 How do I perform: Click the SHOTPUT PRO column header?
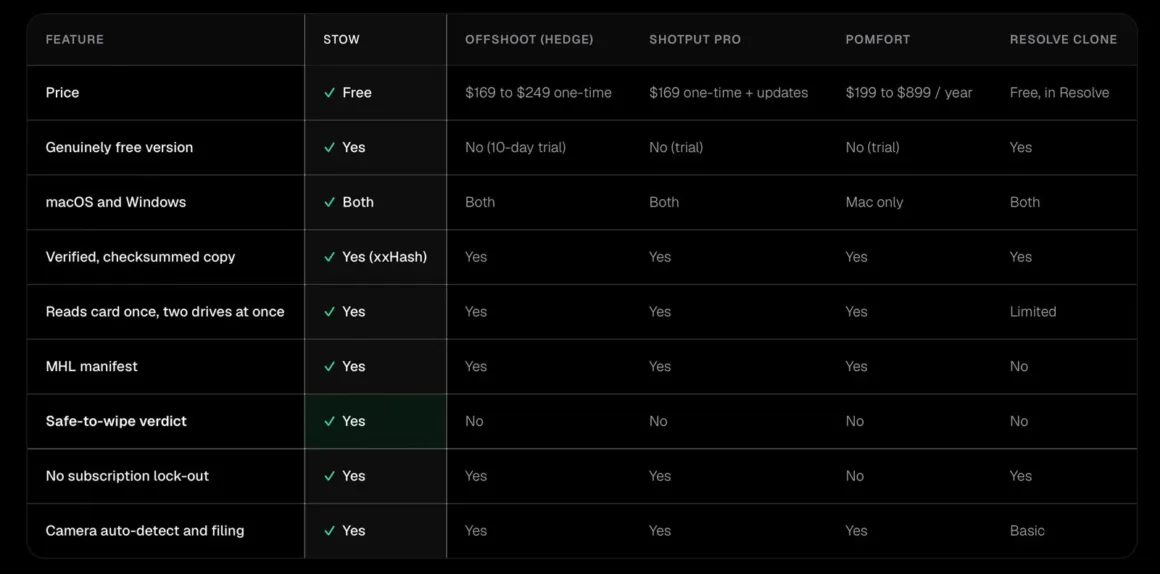(695, 40)
